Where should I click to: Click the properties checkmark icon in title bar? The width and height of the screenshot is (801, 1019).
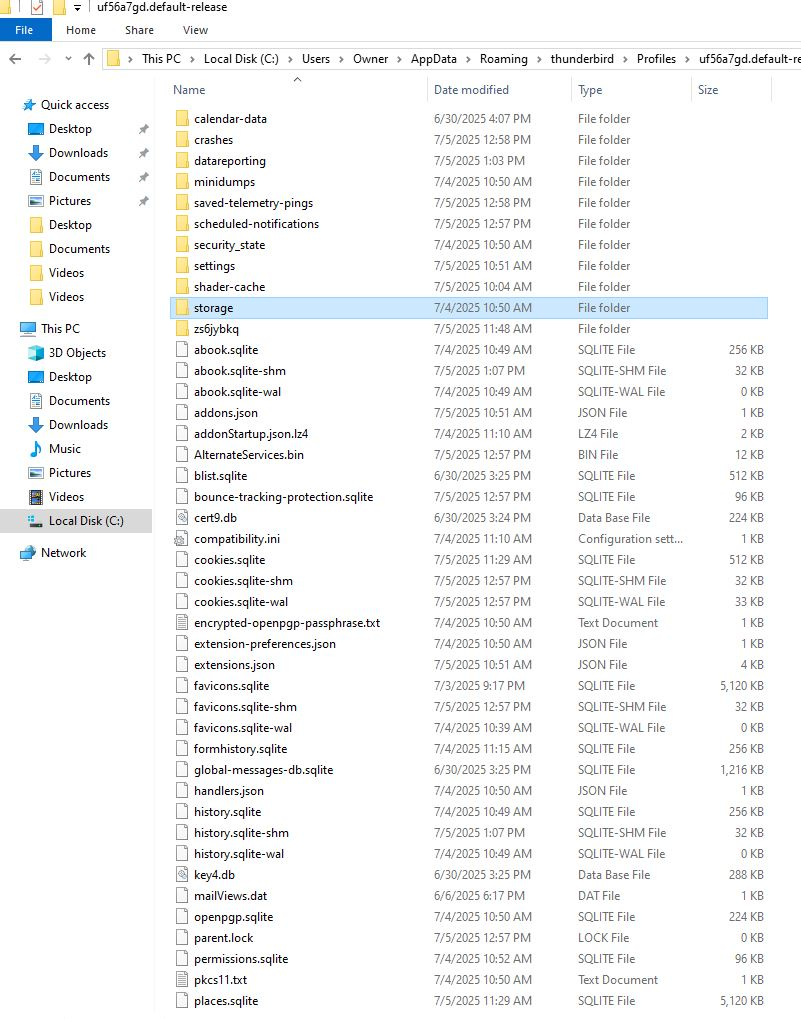click(37, 7)
